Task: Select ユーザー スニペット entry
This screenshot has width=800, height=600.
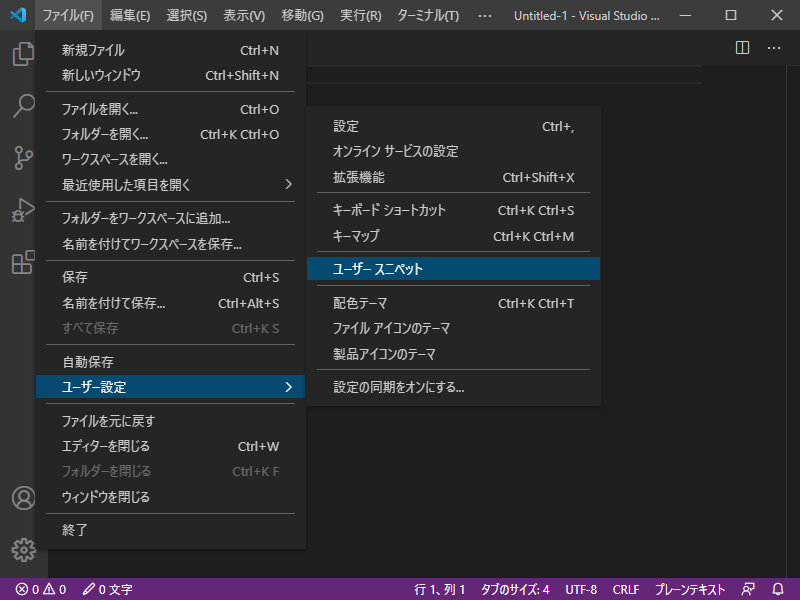Action: (x=453, y=268)
